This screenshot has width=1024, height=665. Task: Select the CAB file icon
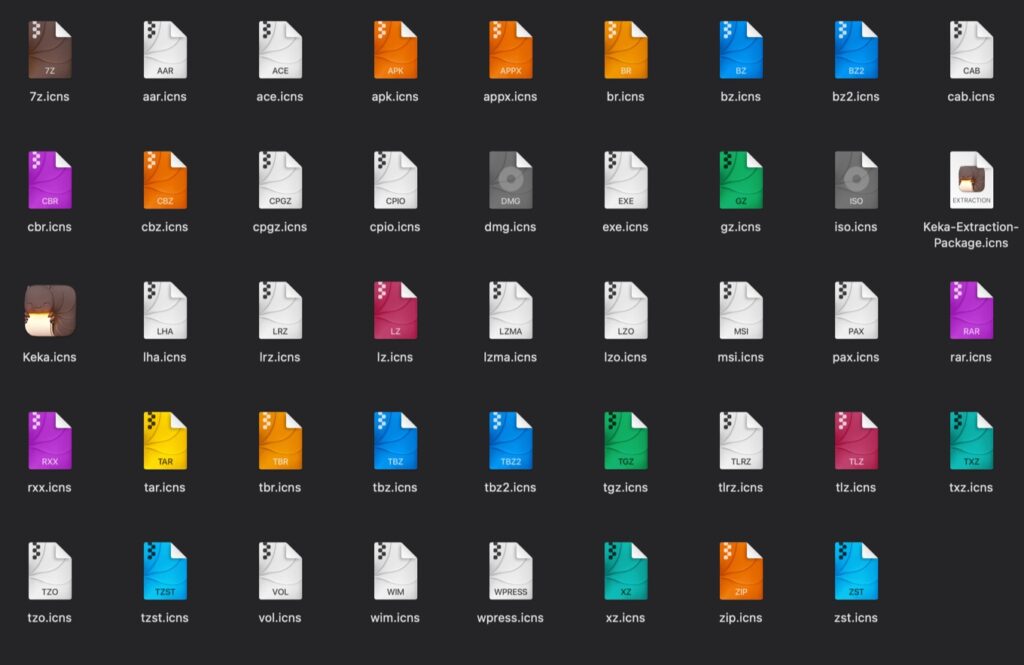(x=971, y=50)
